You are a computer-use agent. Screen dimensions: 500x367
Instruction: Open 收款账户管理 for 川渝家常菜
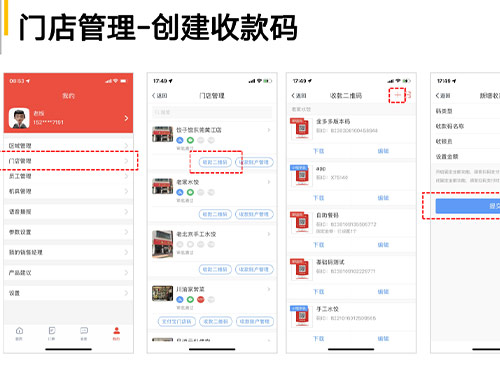point(255,322)
